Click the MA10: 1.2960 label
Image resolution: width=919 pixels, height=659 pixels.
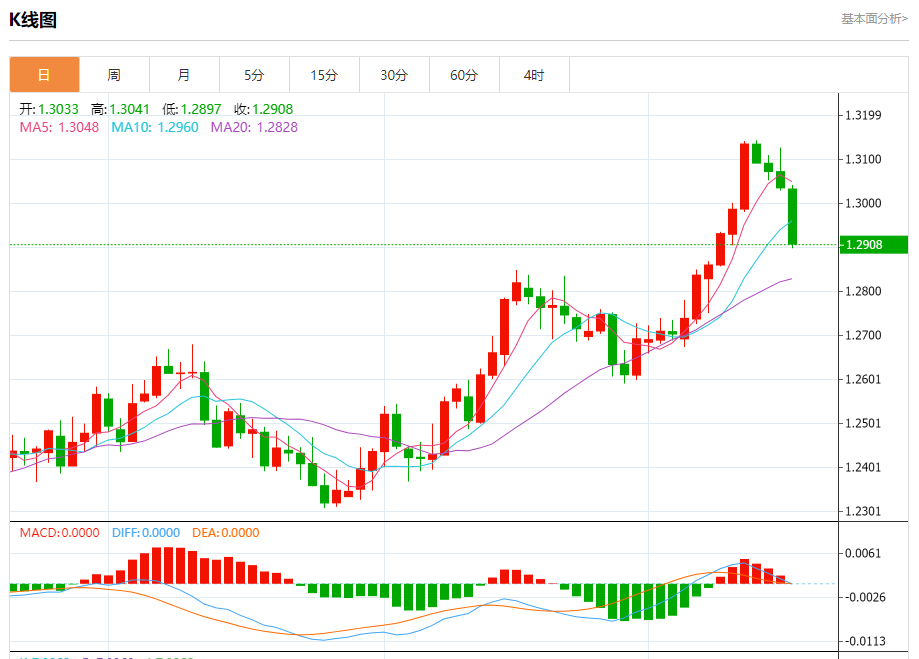pos(155,127)
